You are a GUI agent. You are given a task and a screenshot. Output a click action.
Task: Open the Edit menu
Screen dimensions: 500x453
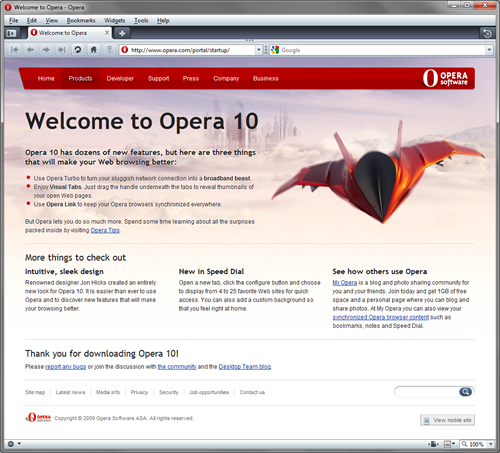coord(32,21)
